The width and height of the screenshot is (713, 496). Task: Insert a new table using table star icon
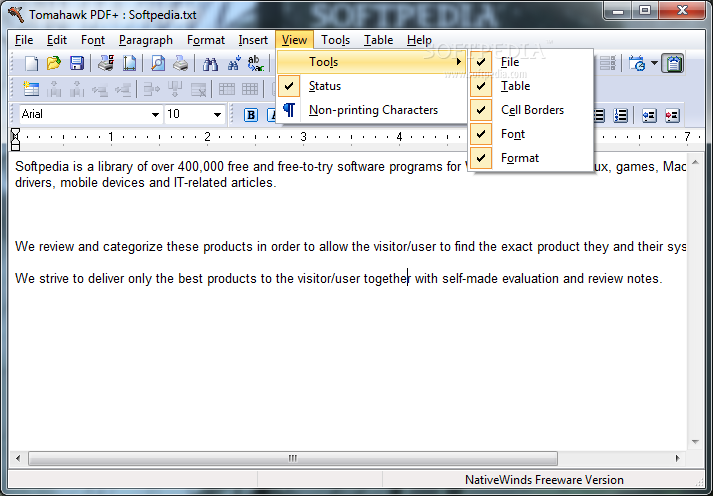point(31,89)
